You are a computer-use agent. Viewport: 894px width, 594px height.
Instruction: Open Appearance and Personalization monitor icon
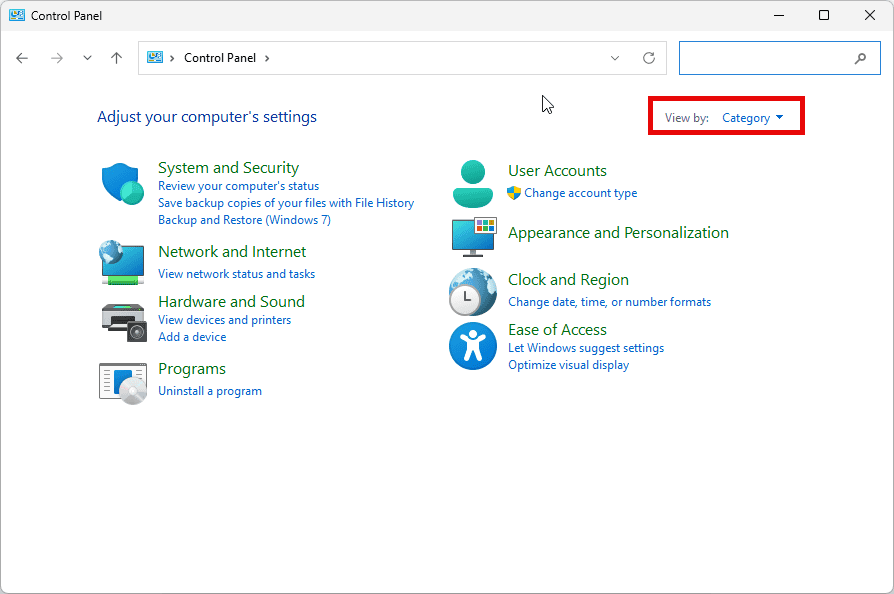point(473,237)
